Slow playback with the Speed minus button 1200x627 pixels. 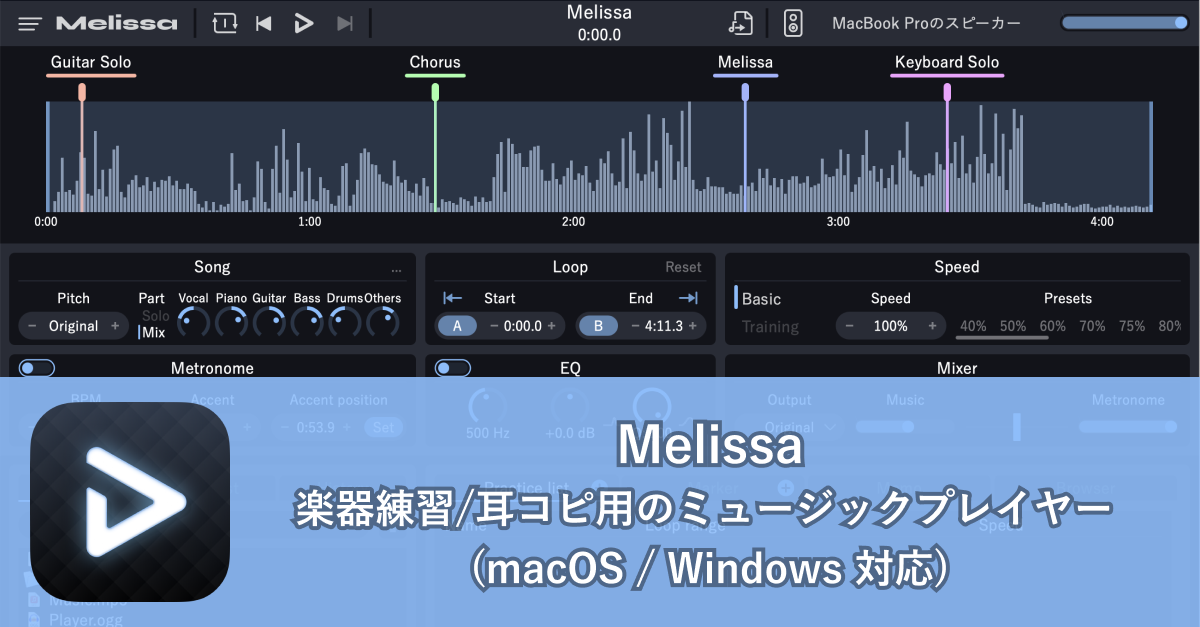[x=850, y=326]
